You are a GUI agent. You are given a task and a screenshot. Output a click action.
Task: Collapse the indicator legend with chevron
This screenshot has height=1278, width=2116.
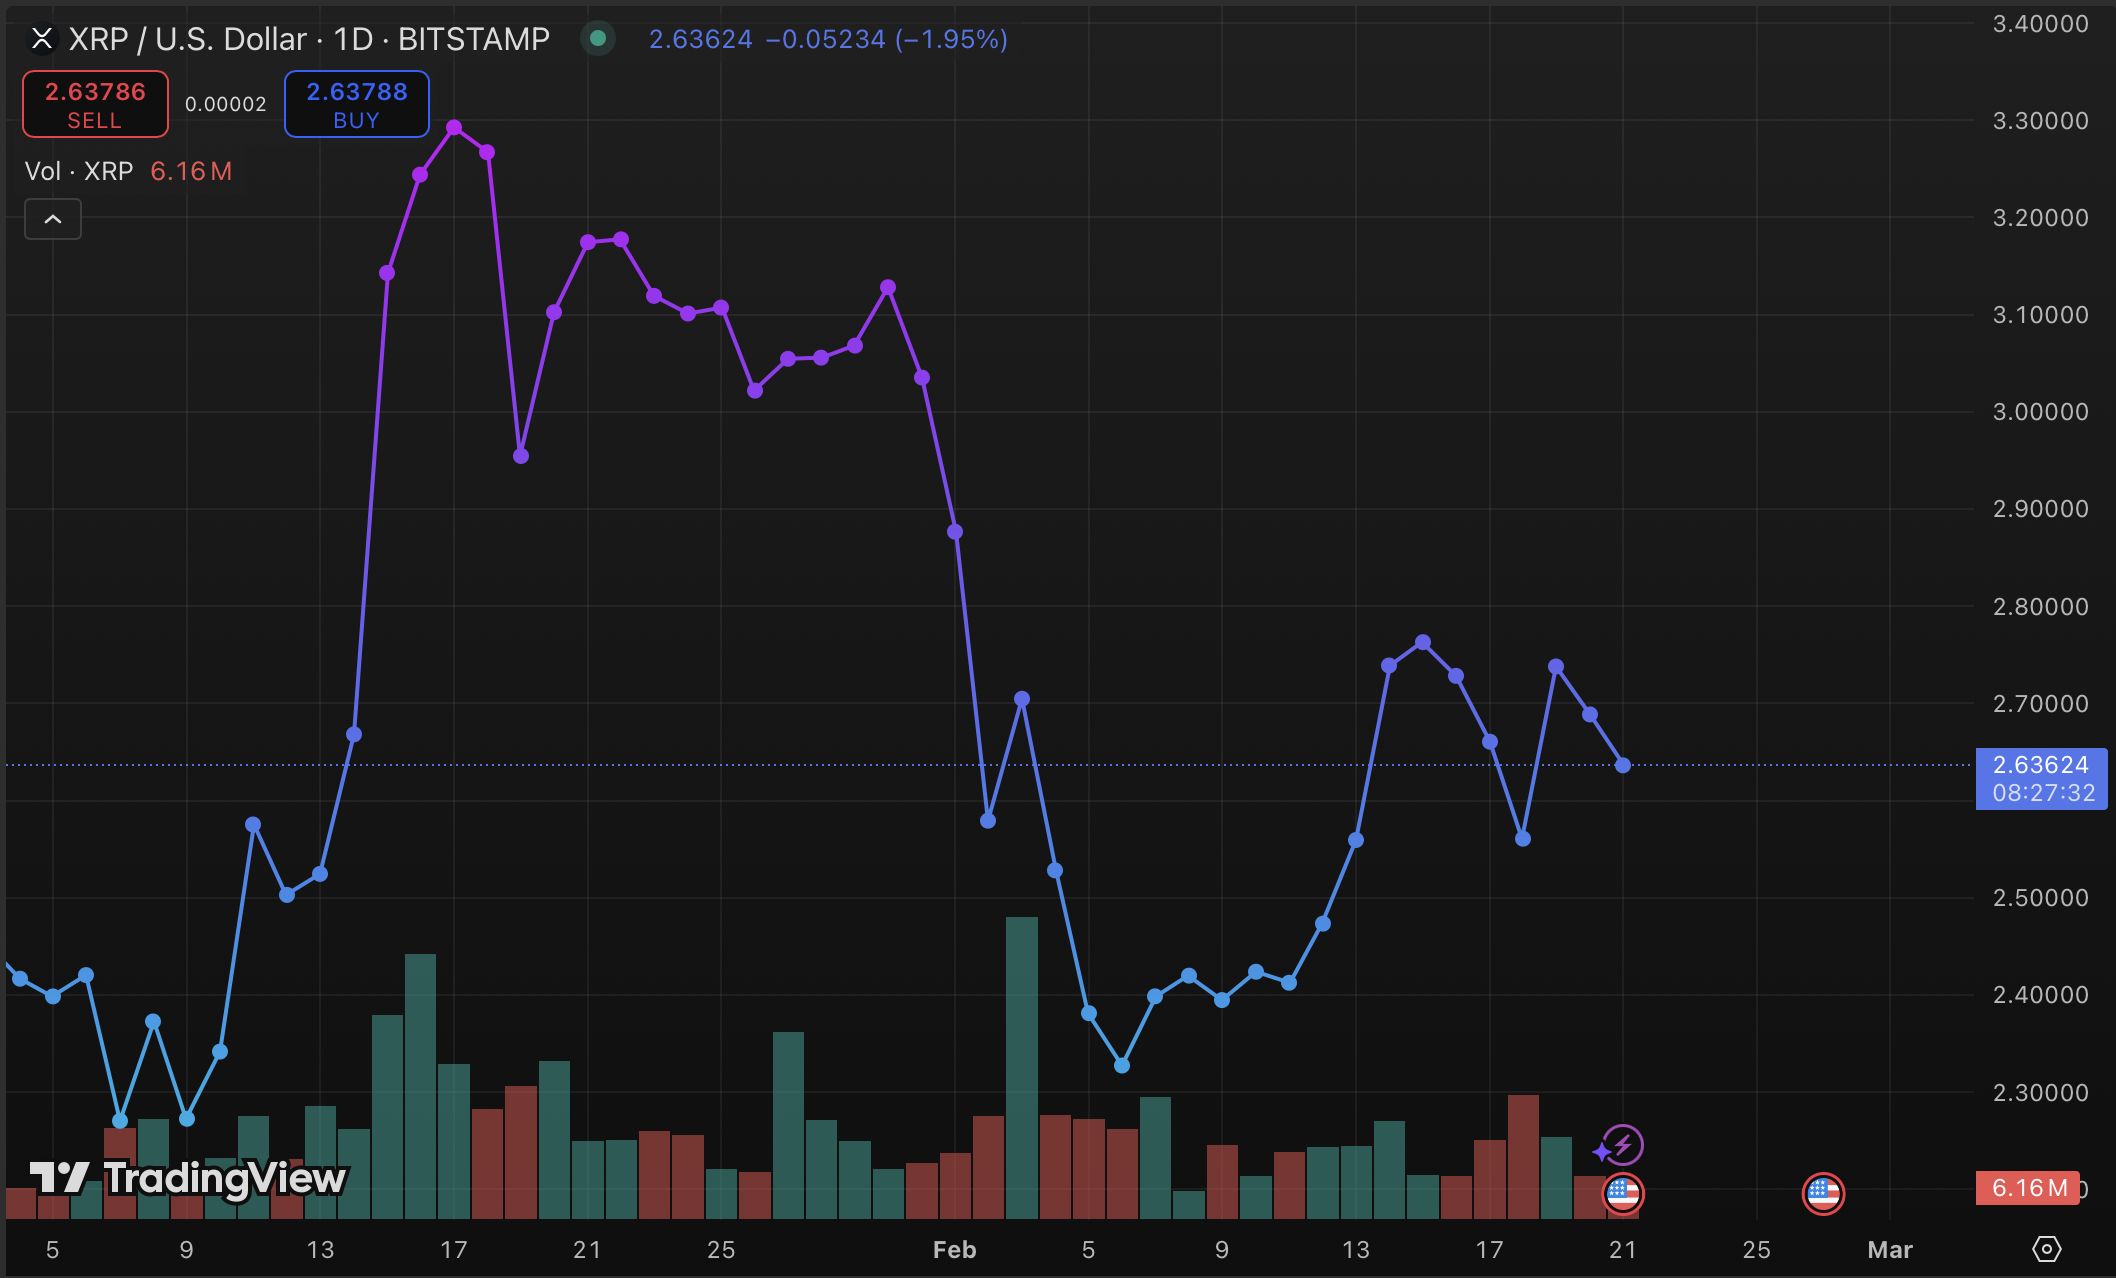tap(53, 219)
